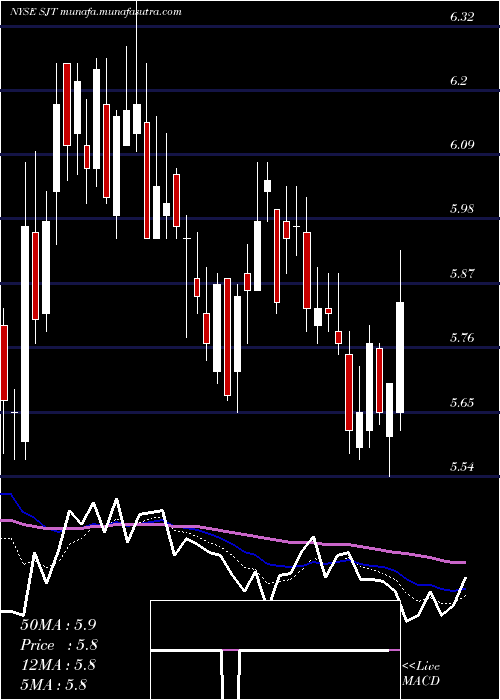Select the 5.87 price axis label
This screenshot has height=700, width=500.
(x=462, y=274)
